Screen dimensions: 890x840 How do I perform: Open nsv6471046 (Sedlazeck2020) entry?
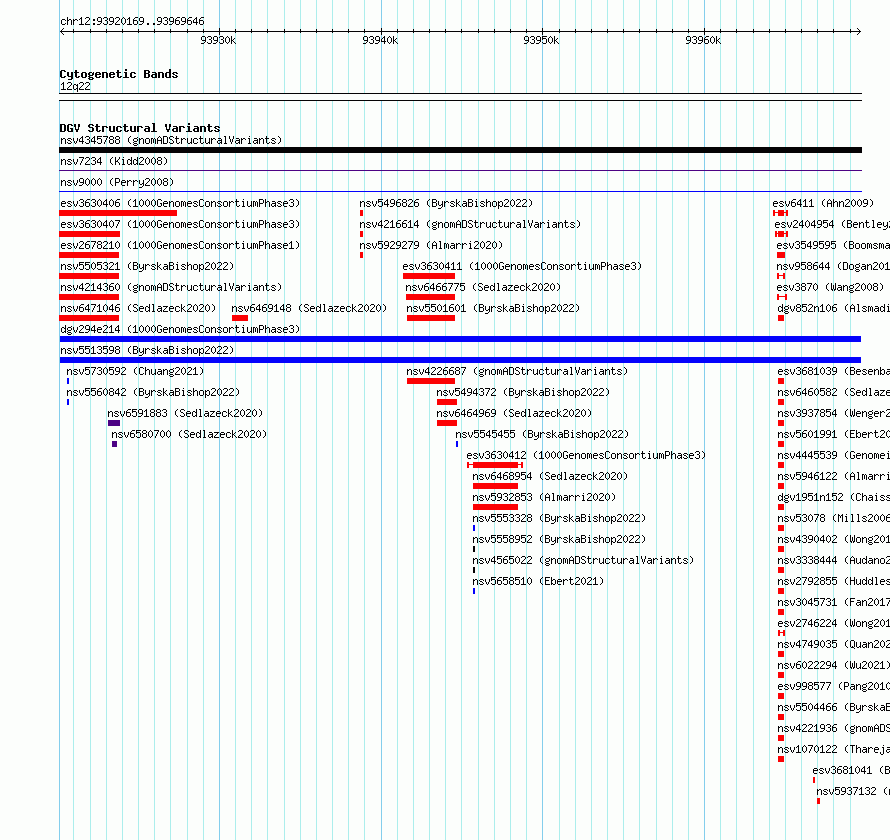click(138, 308)
